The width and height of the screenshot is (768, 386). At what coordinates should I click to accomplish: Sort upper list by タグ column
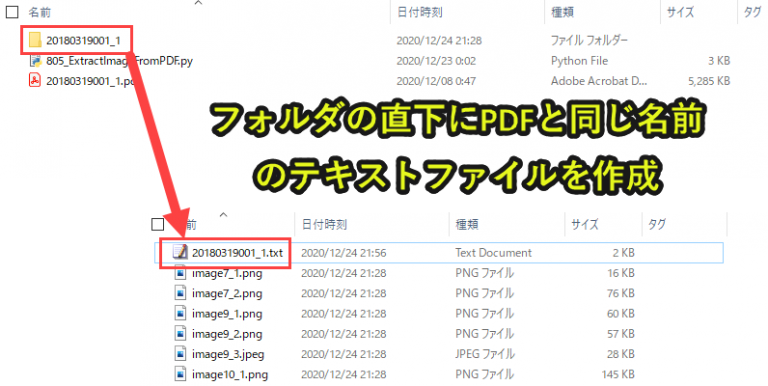pyautogui.click(x=752, y=12)
